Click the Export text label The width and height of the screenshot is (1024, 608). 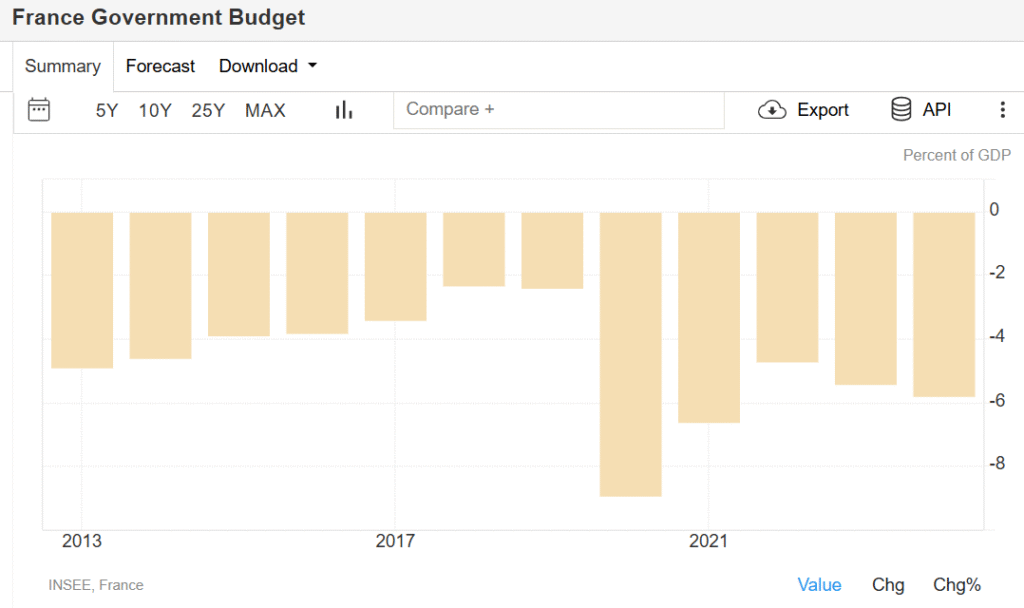(822, 110)
